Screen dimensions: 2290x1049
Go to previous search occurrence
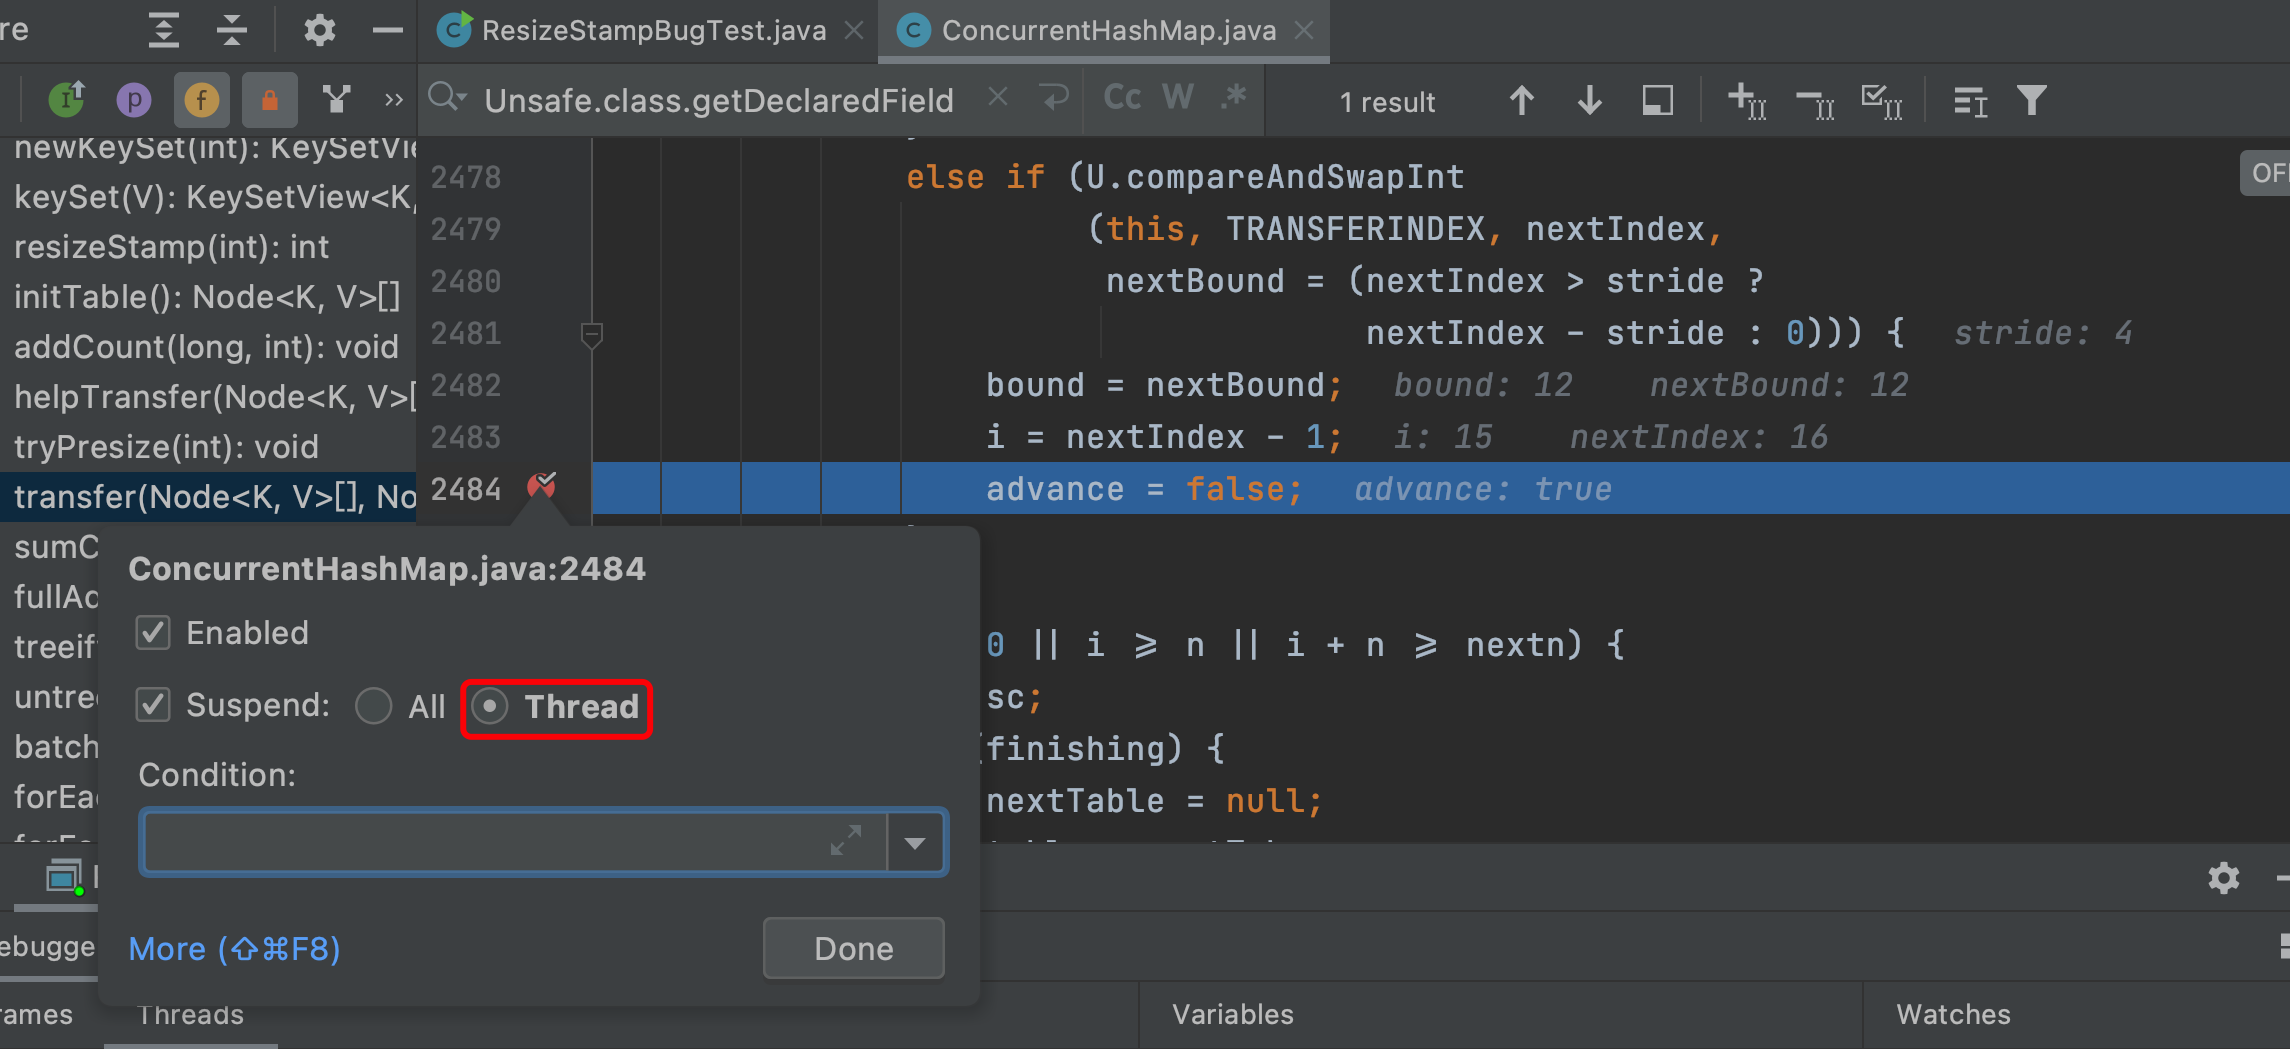tap(1521, 100)
